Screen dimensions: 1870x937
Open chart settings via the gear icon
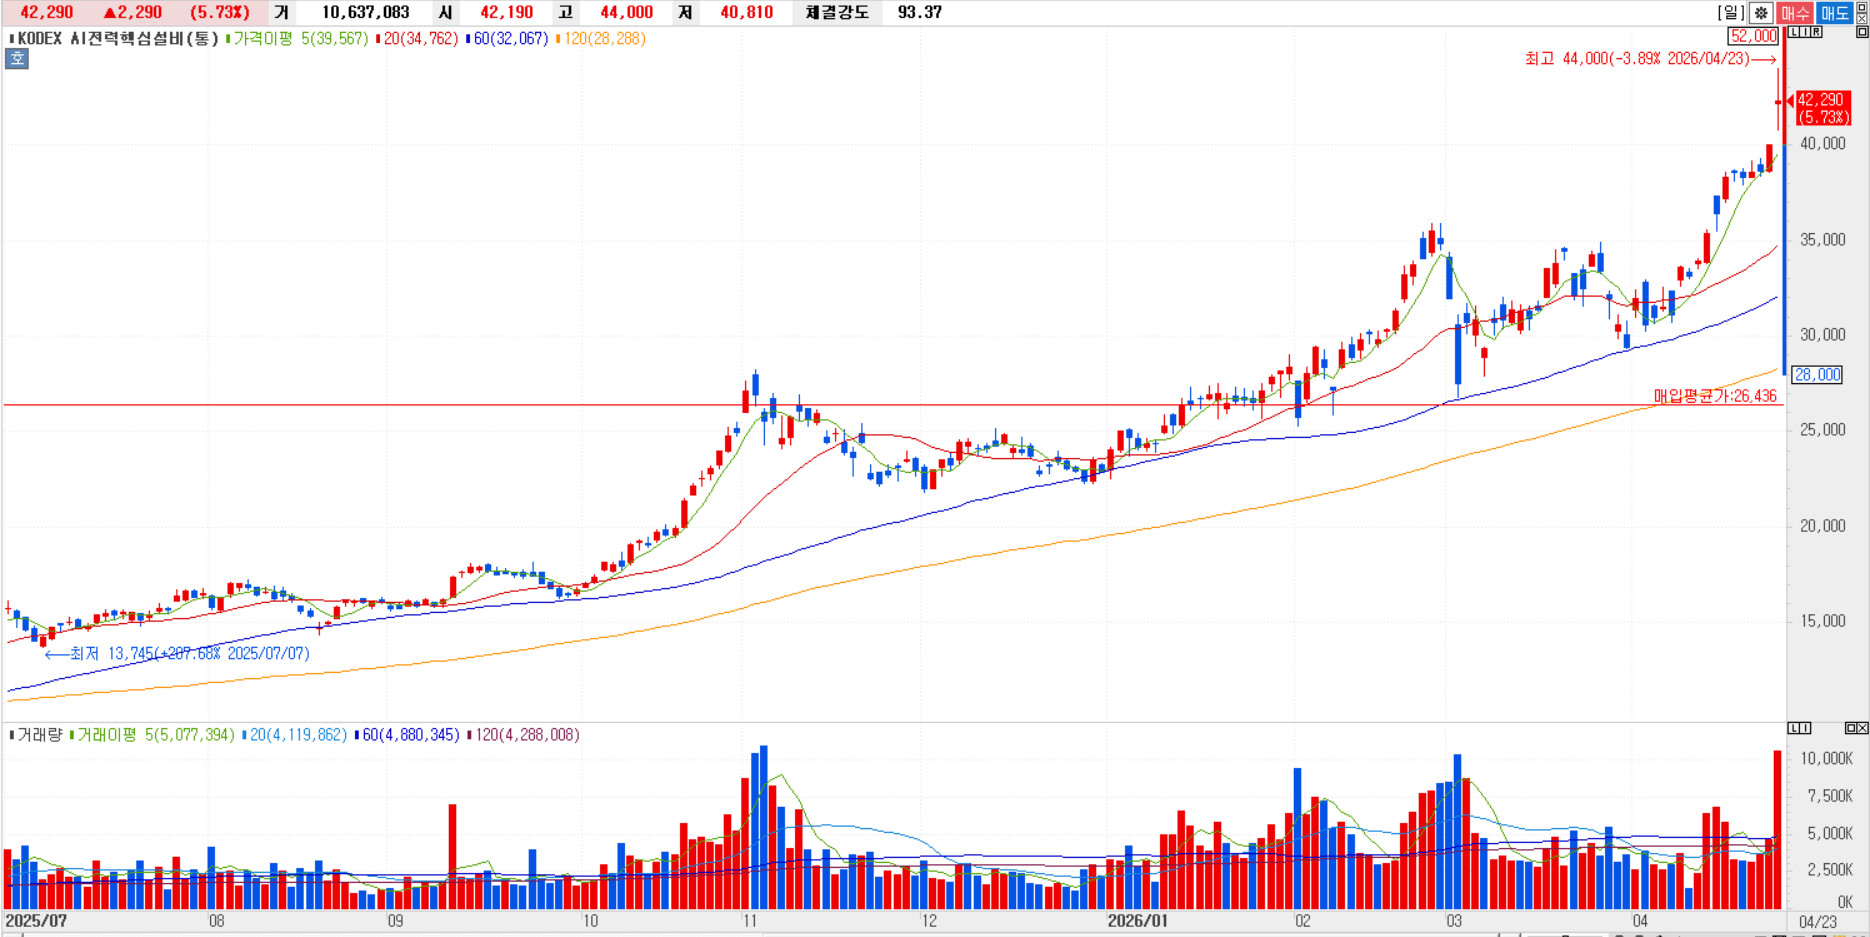1761,13
